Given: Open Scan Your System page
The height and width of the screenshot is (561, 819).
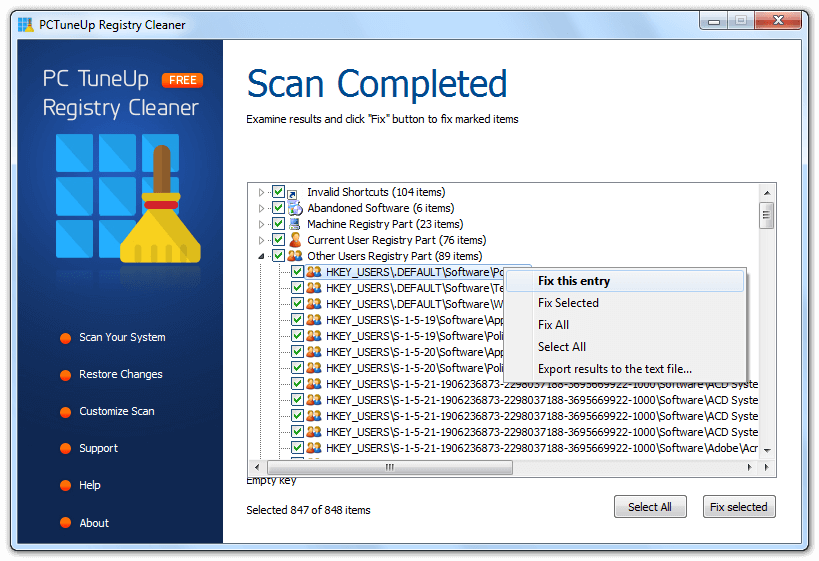Looking at the screenshot, I should [x=122, y=337].
